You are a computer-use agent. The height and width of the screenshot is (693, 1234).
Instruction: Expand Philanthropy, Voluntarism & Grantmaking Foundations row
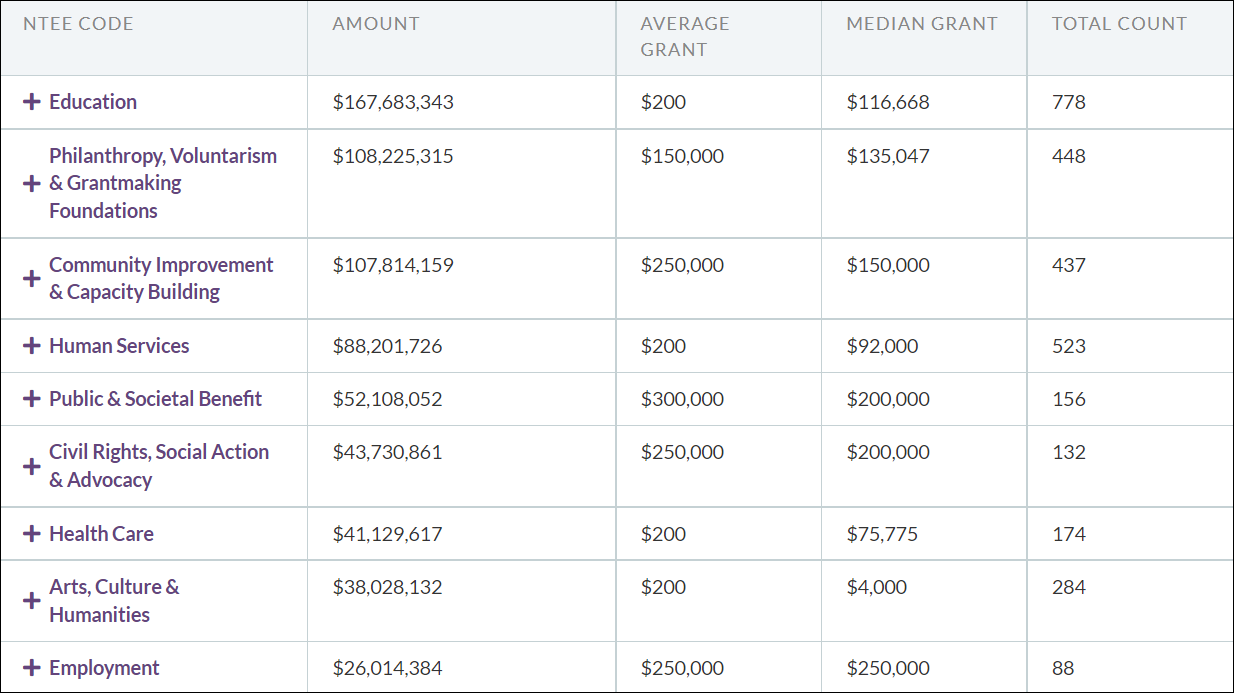click(32, 184)
